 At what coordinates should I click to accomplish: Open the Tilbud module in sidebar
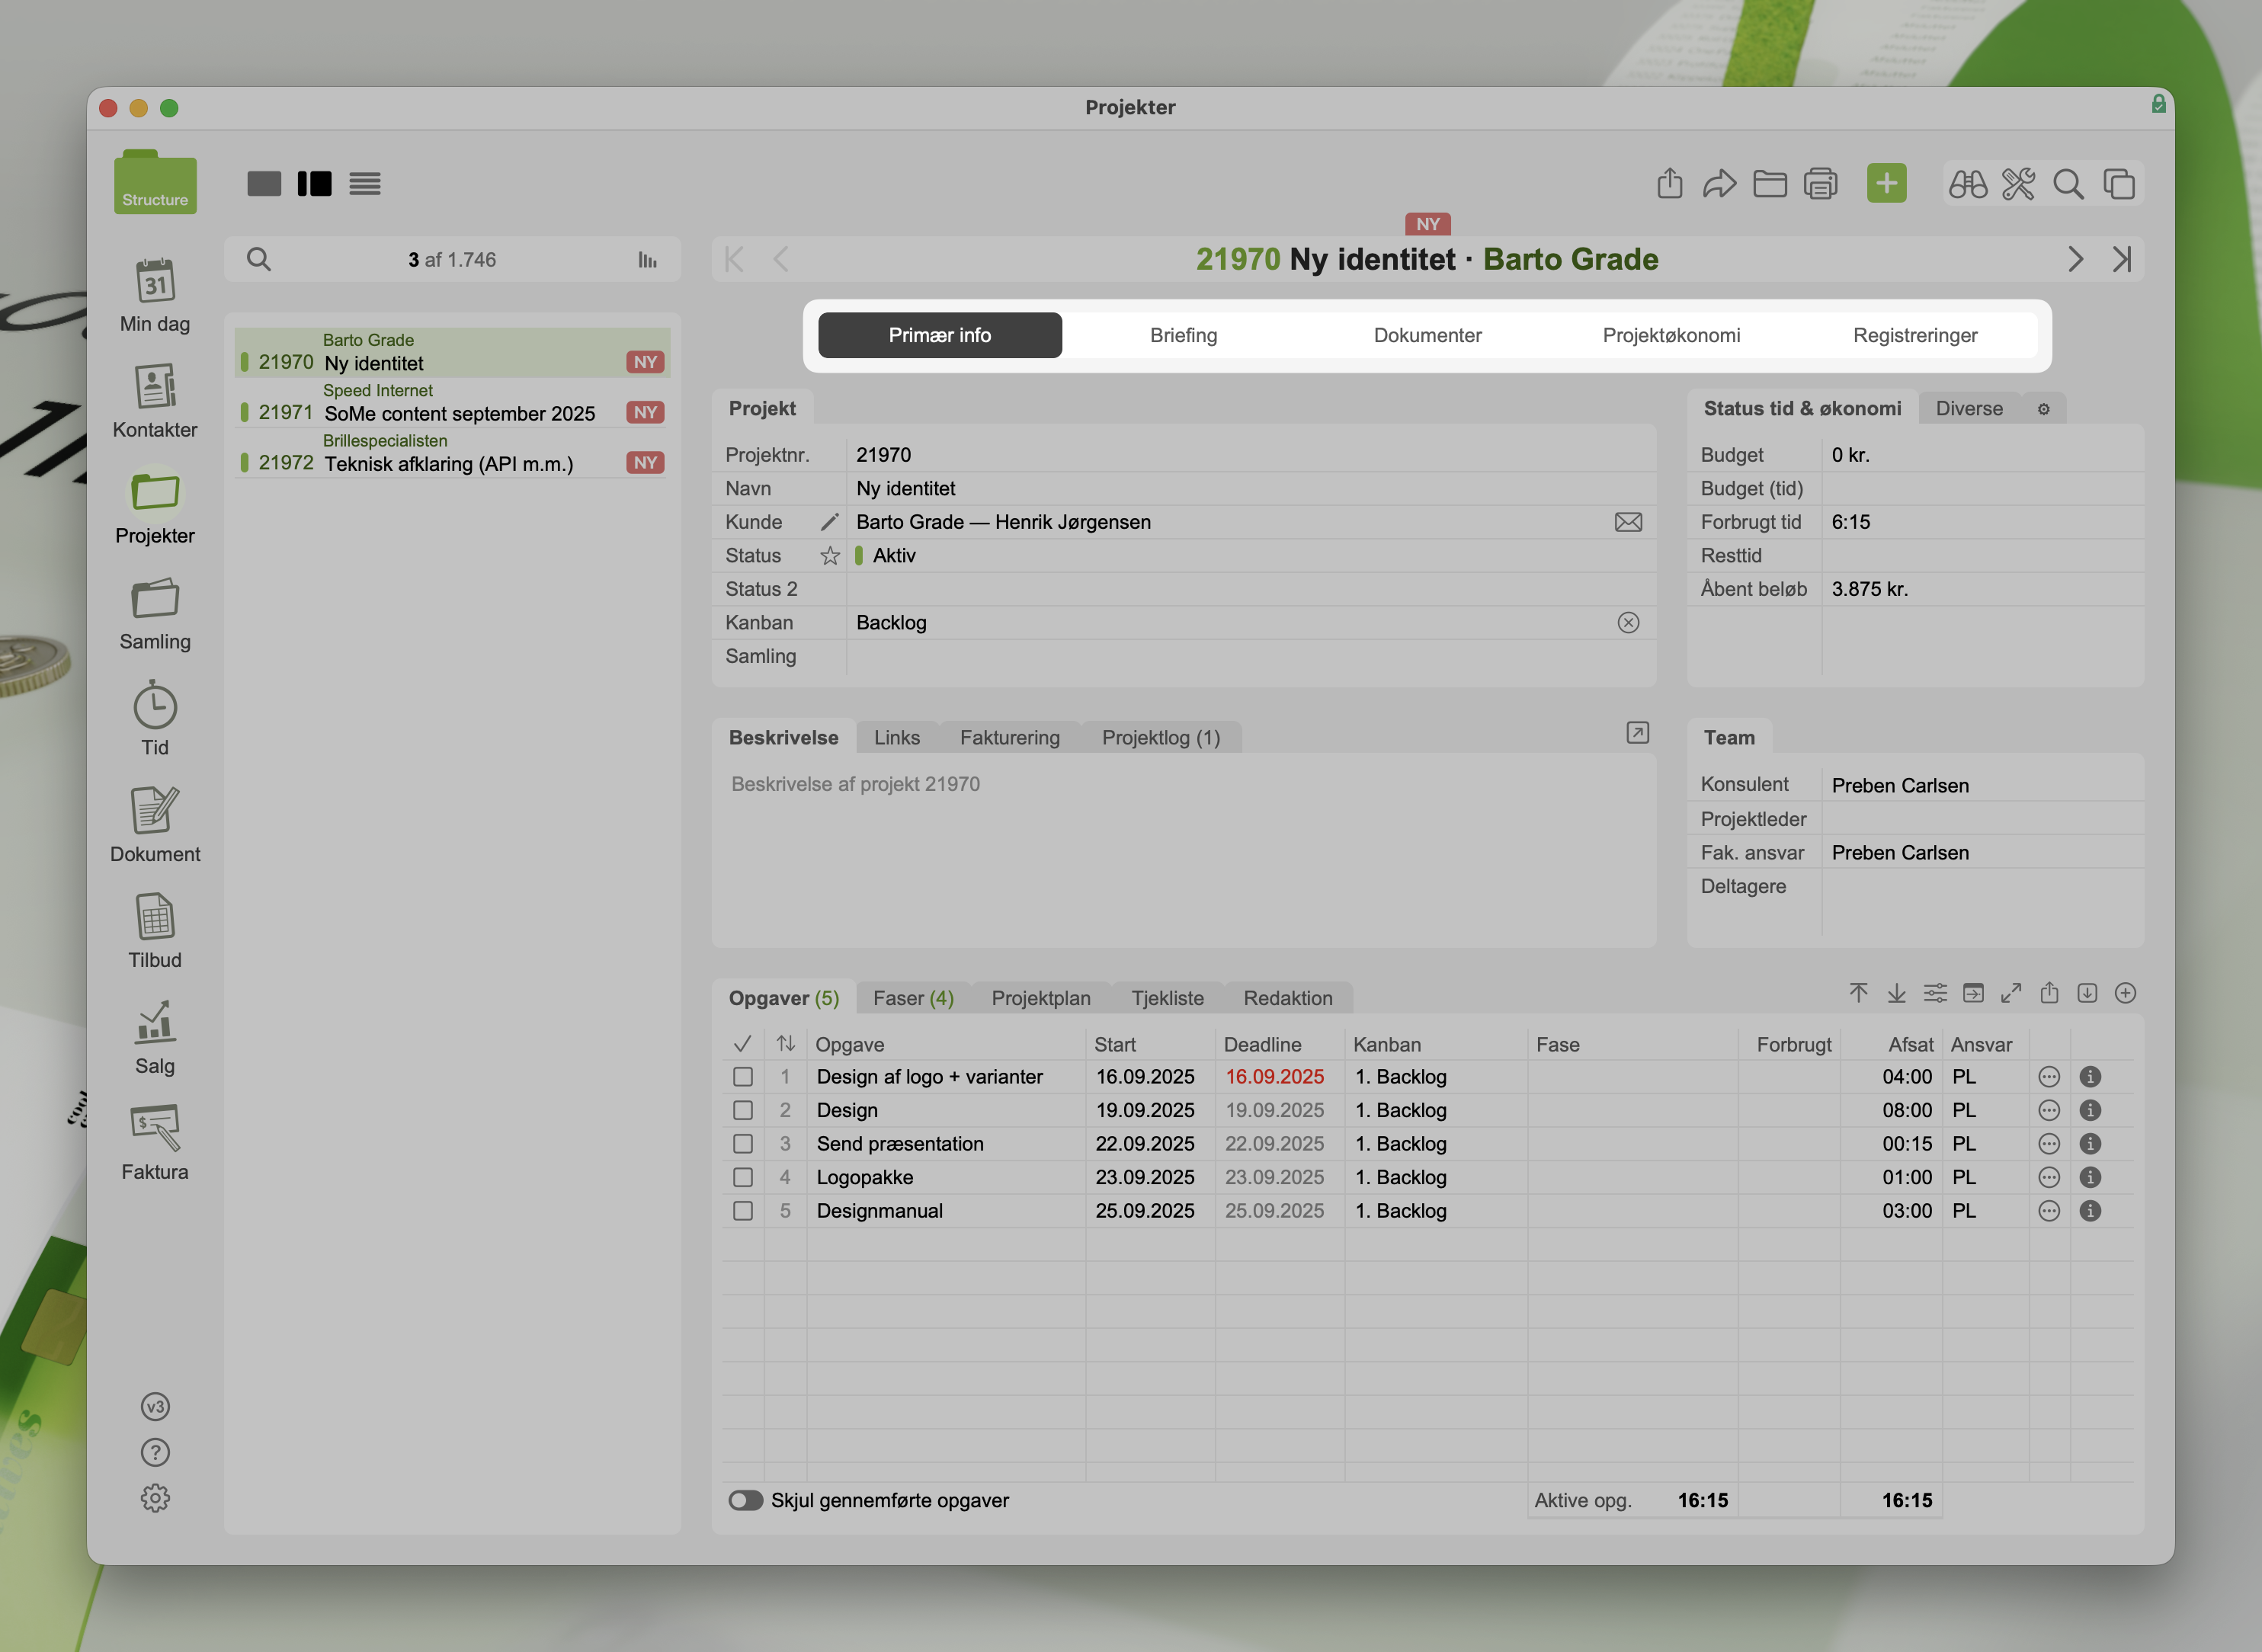pyautogui.click(x=155, y=918)
